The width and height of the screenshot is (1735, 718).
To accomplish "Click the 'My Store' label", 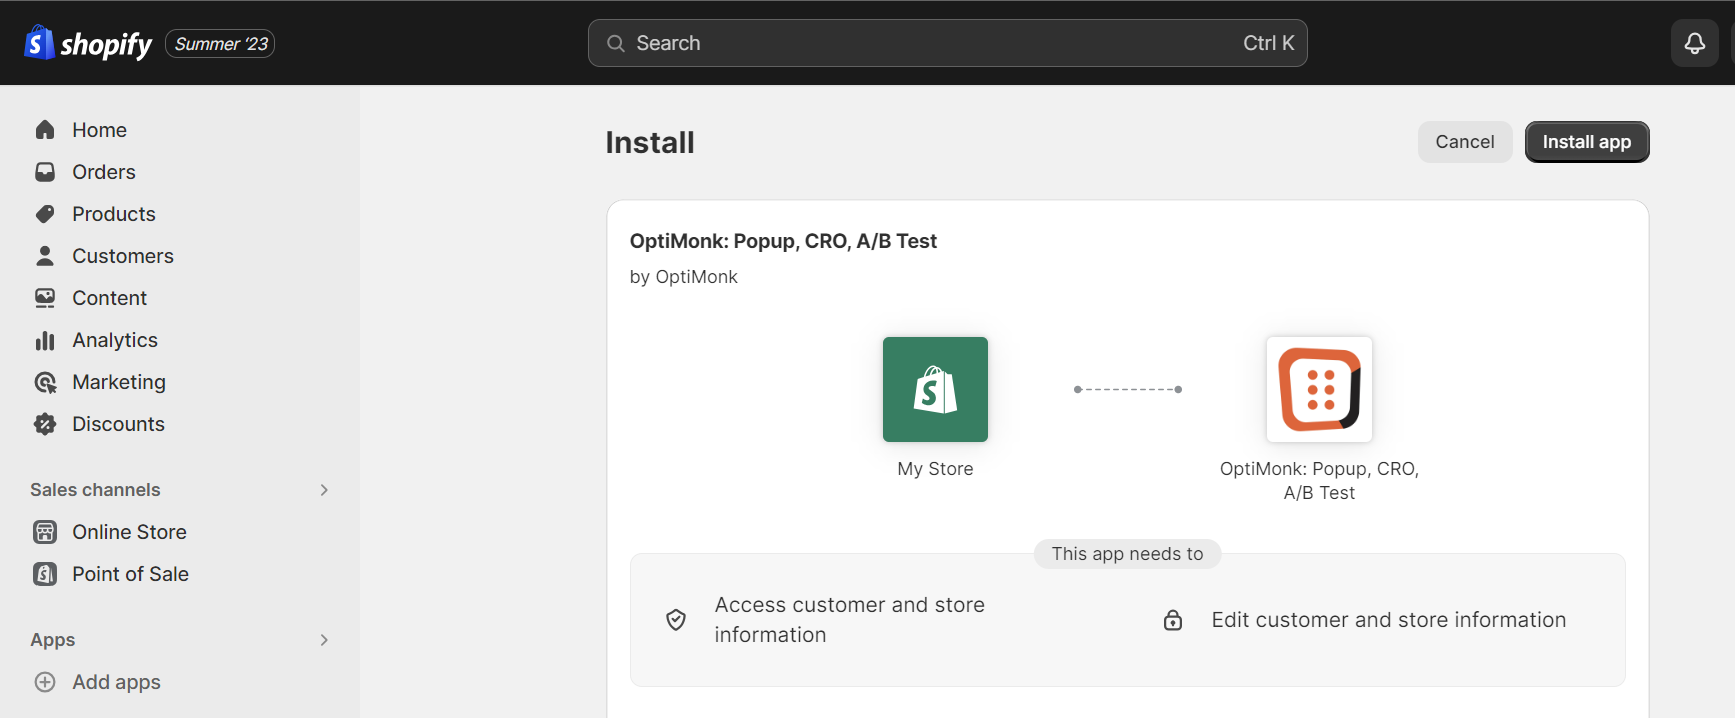I will coord(935,469).
